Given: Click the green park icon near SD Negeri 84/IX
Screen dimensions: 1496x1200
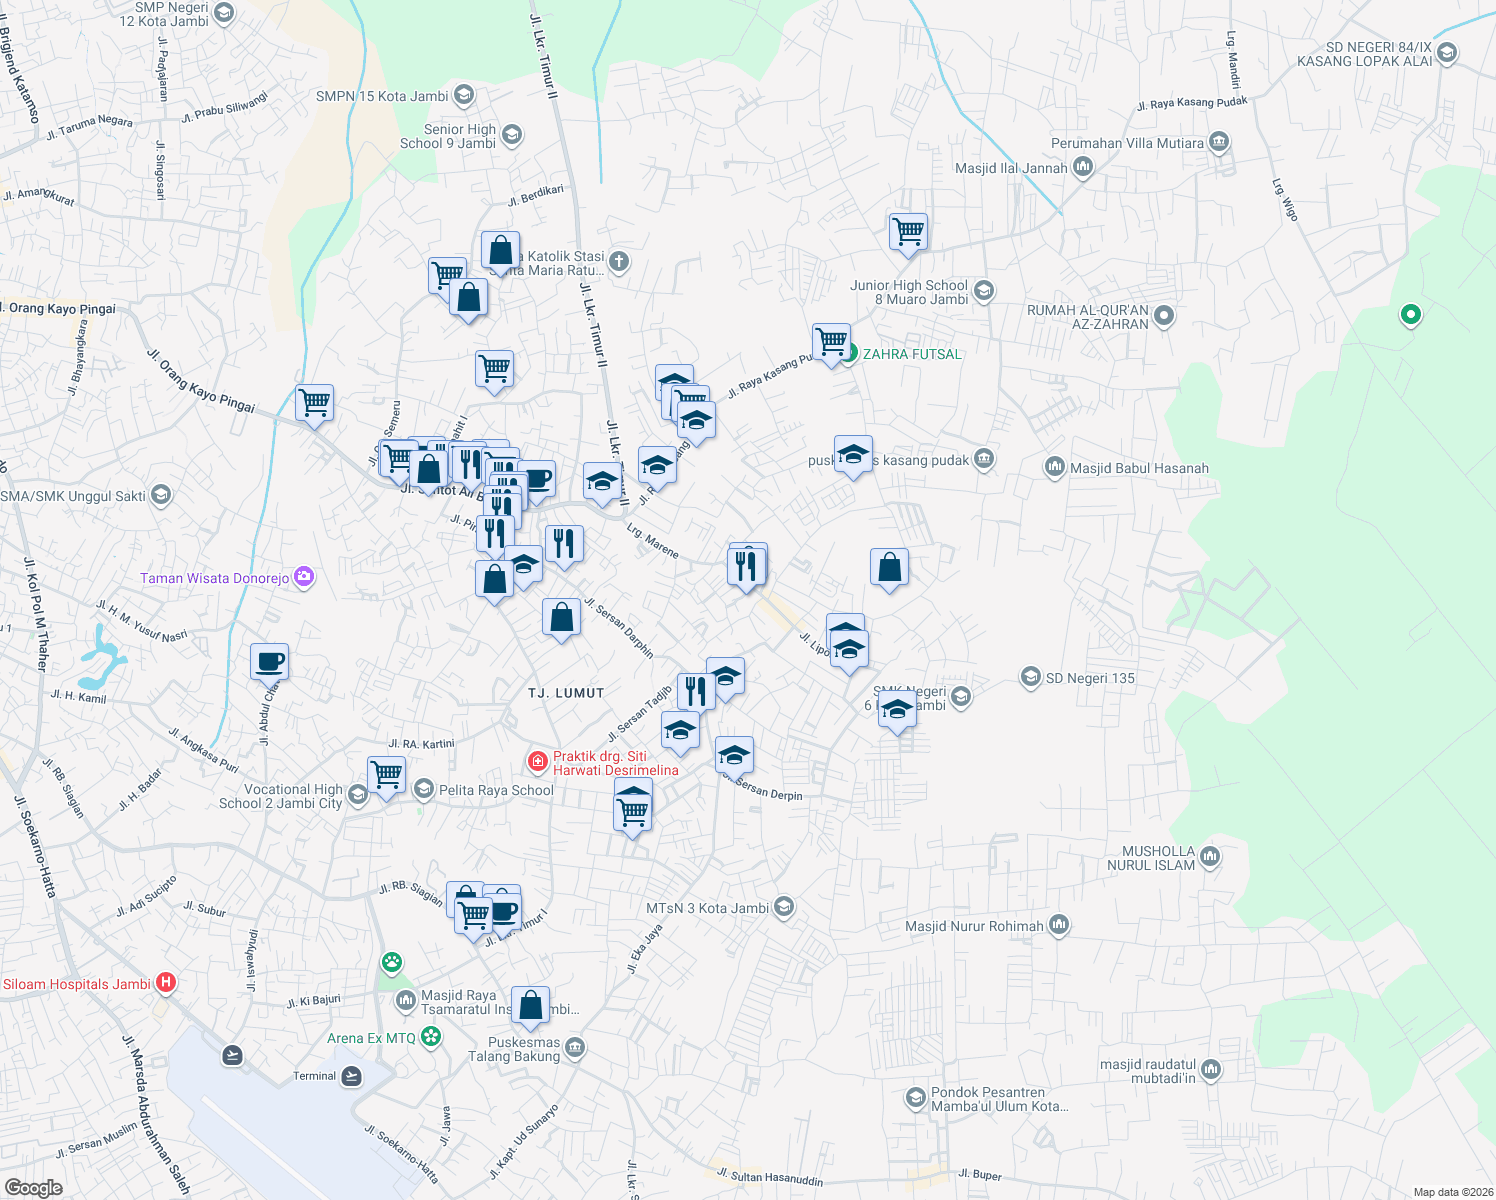Looking at the screenshot, I should 1410,315.
